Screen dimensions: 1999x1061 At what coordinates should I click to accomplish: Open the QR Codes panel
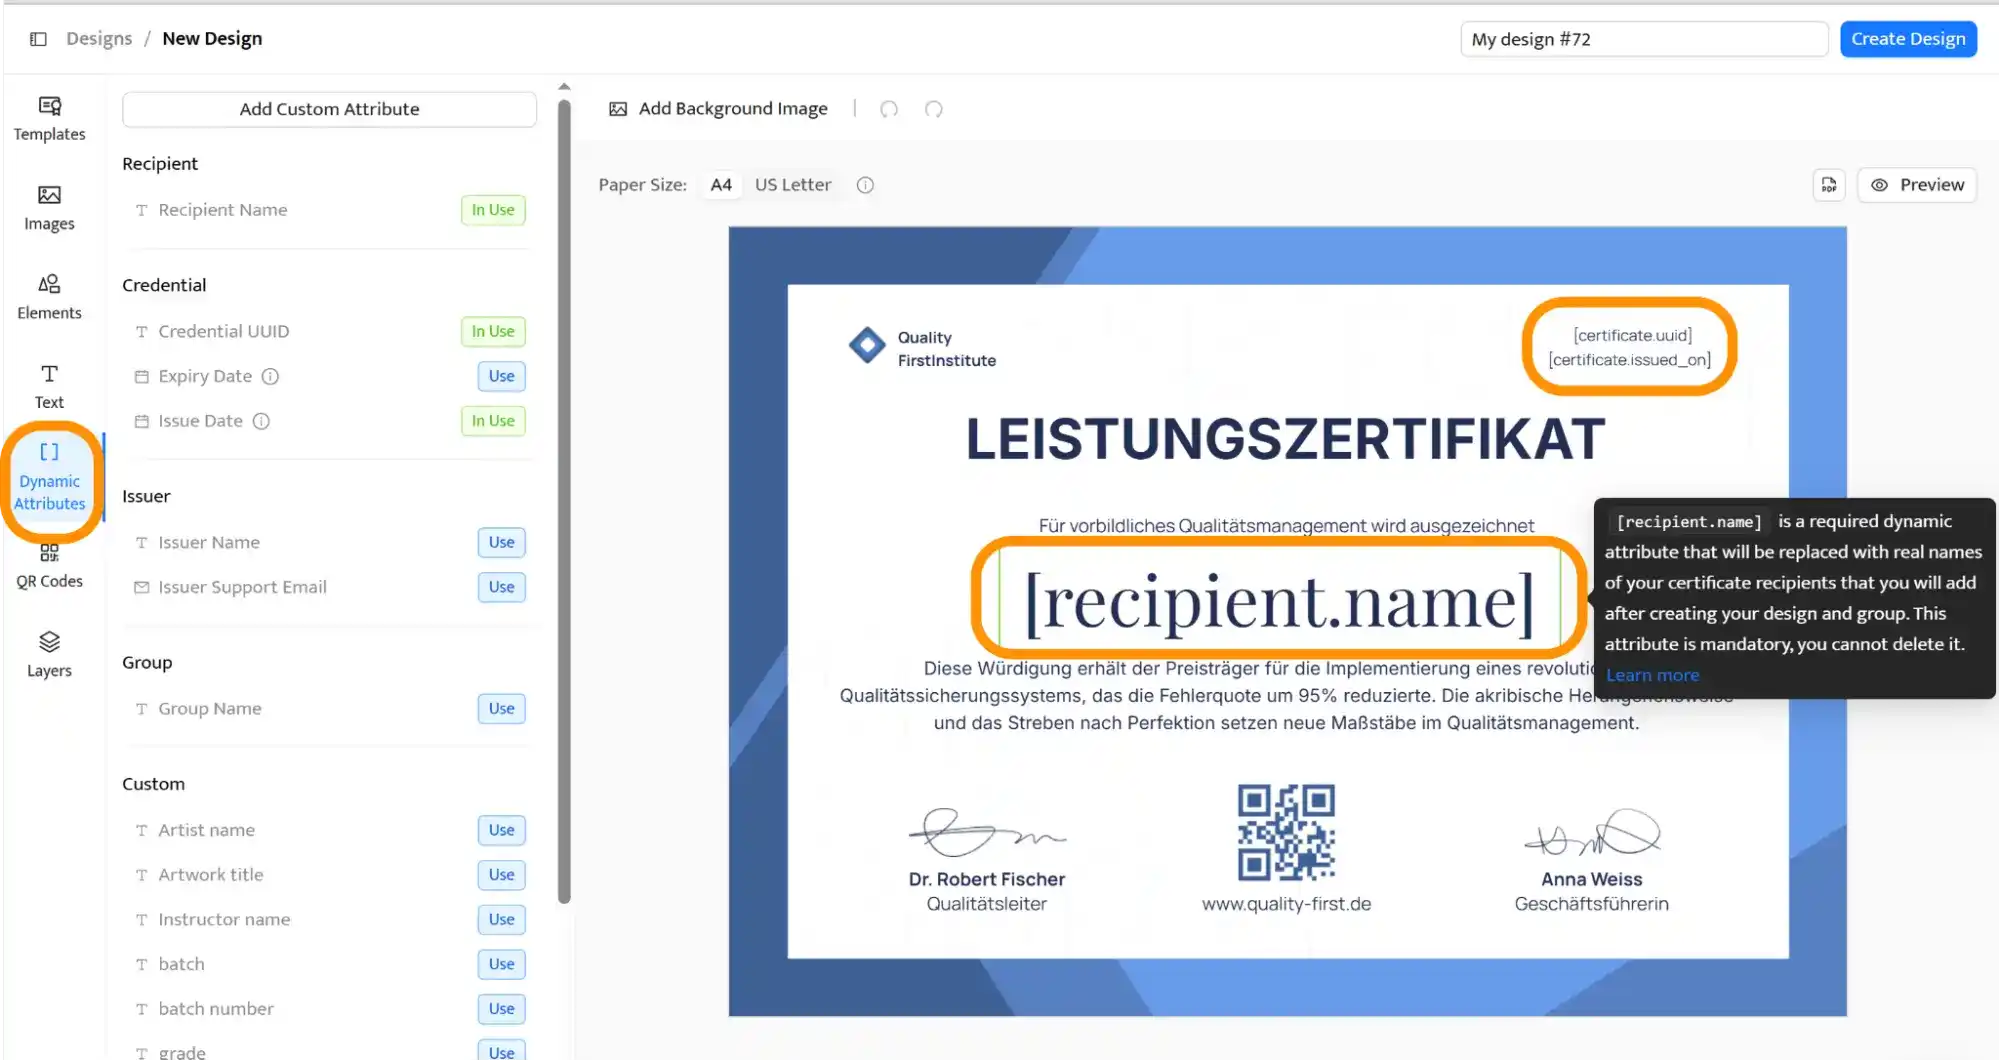[48, 565]
